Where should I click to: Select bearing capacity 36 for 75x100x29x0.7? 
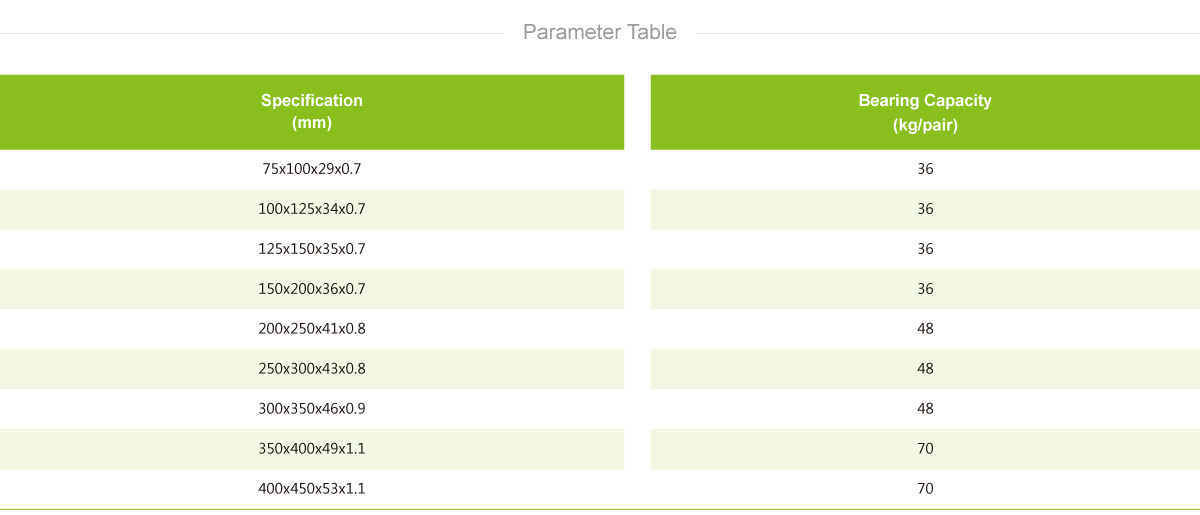925,169
